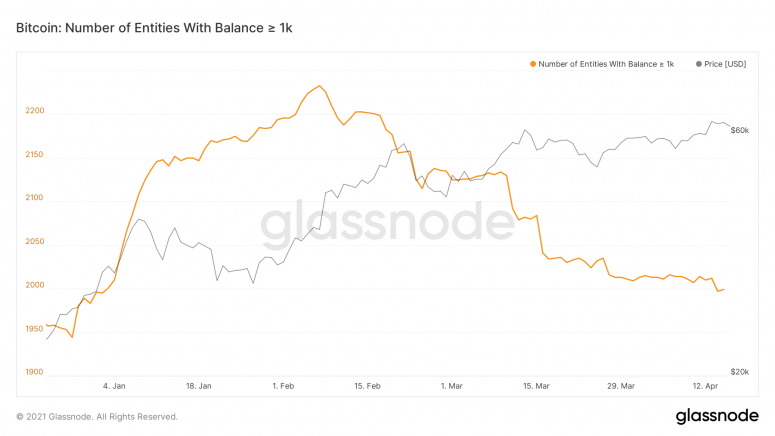This screenshot has height=436, width=775.
Task: Select the 1. Feb date label
Action: [283, 385]
